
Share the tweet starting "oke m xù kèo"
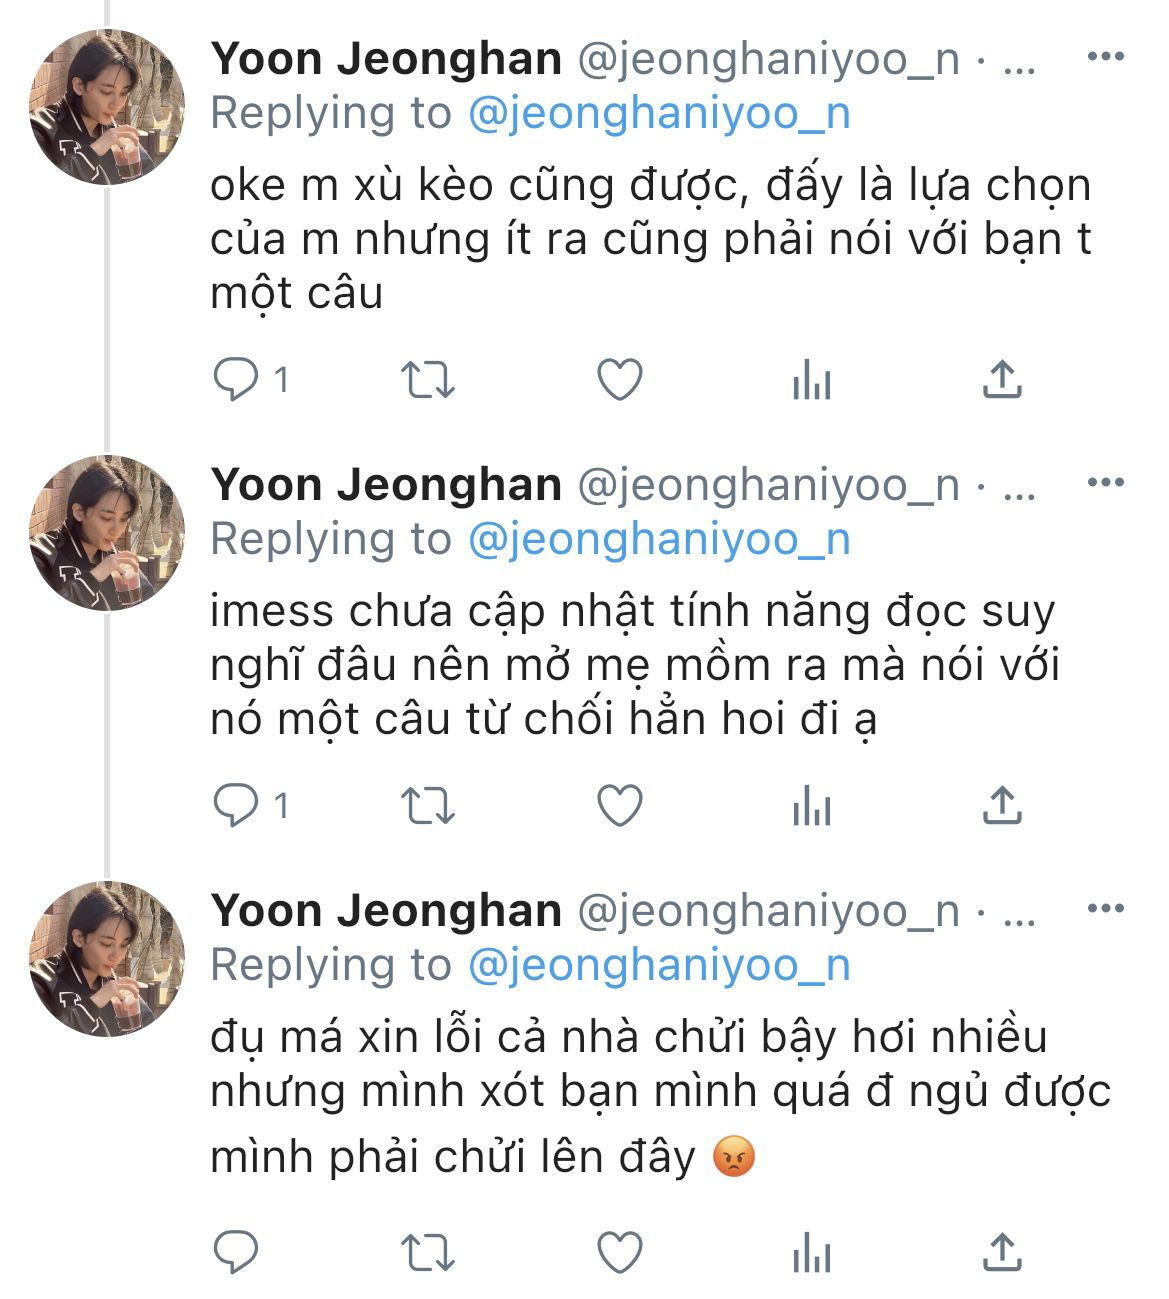click(1001, 380)
